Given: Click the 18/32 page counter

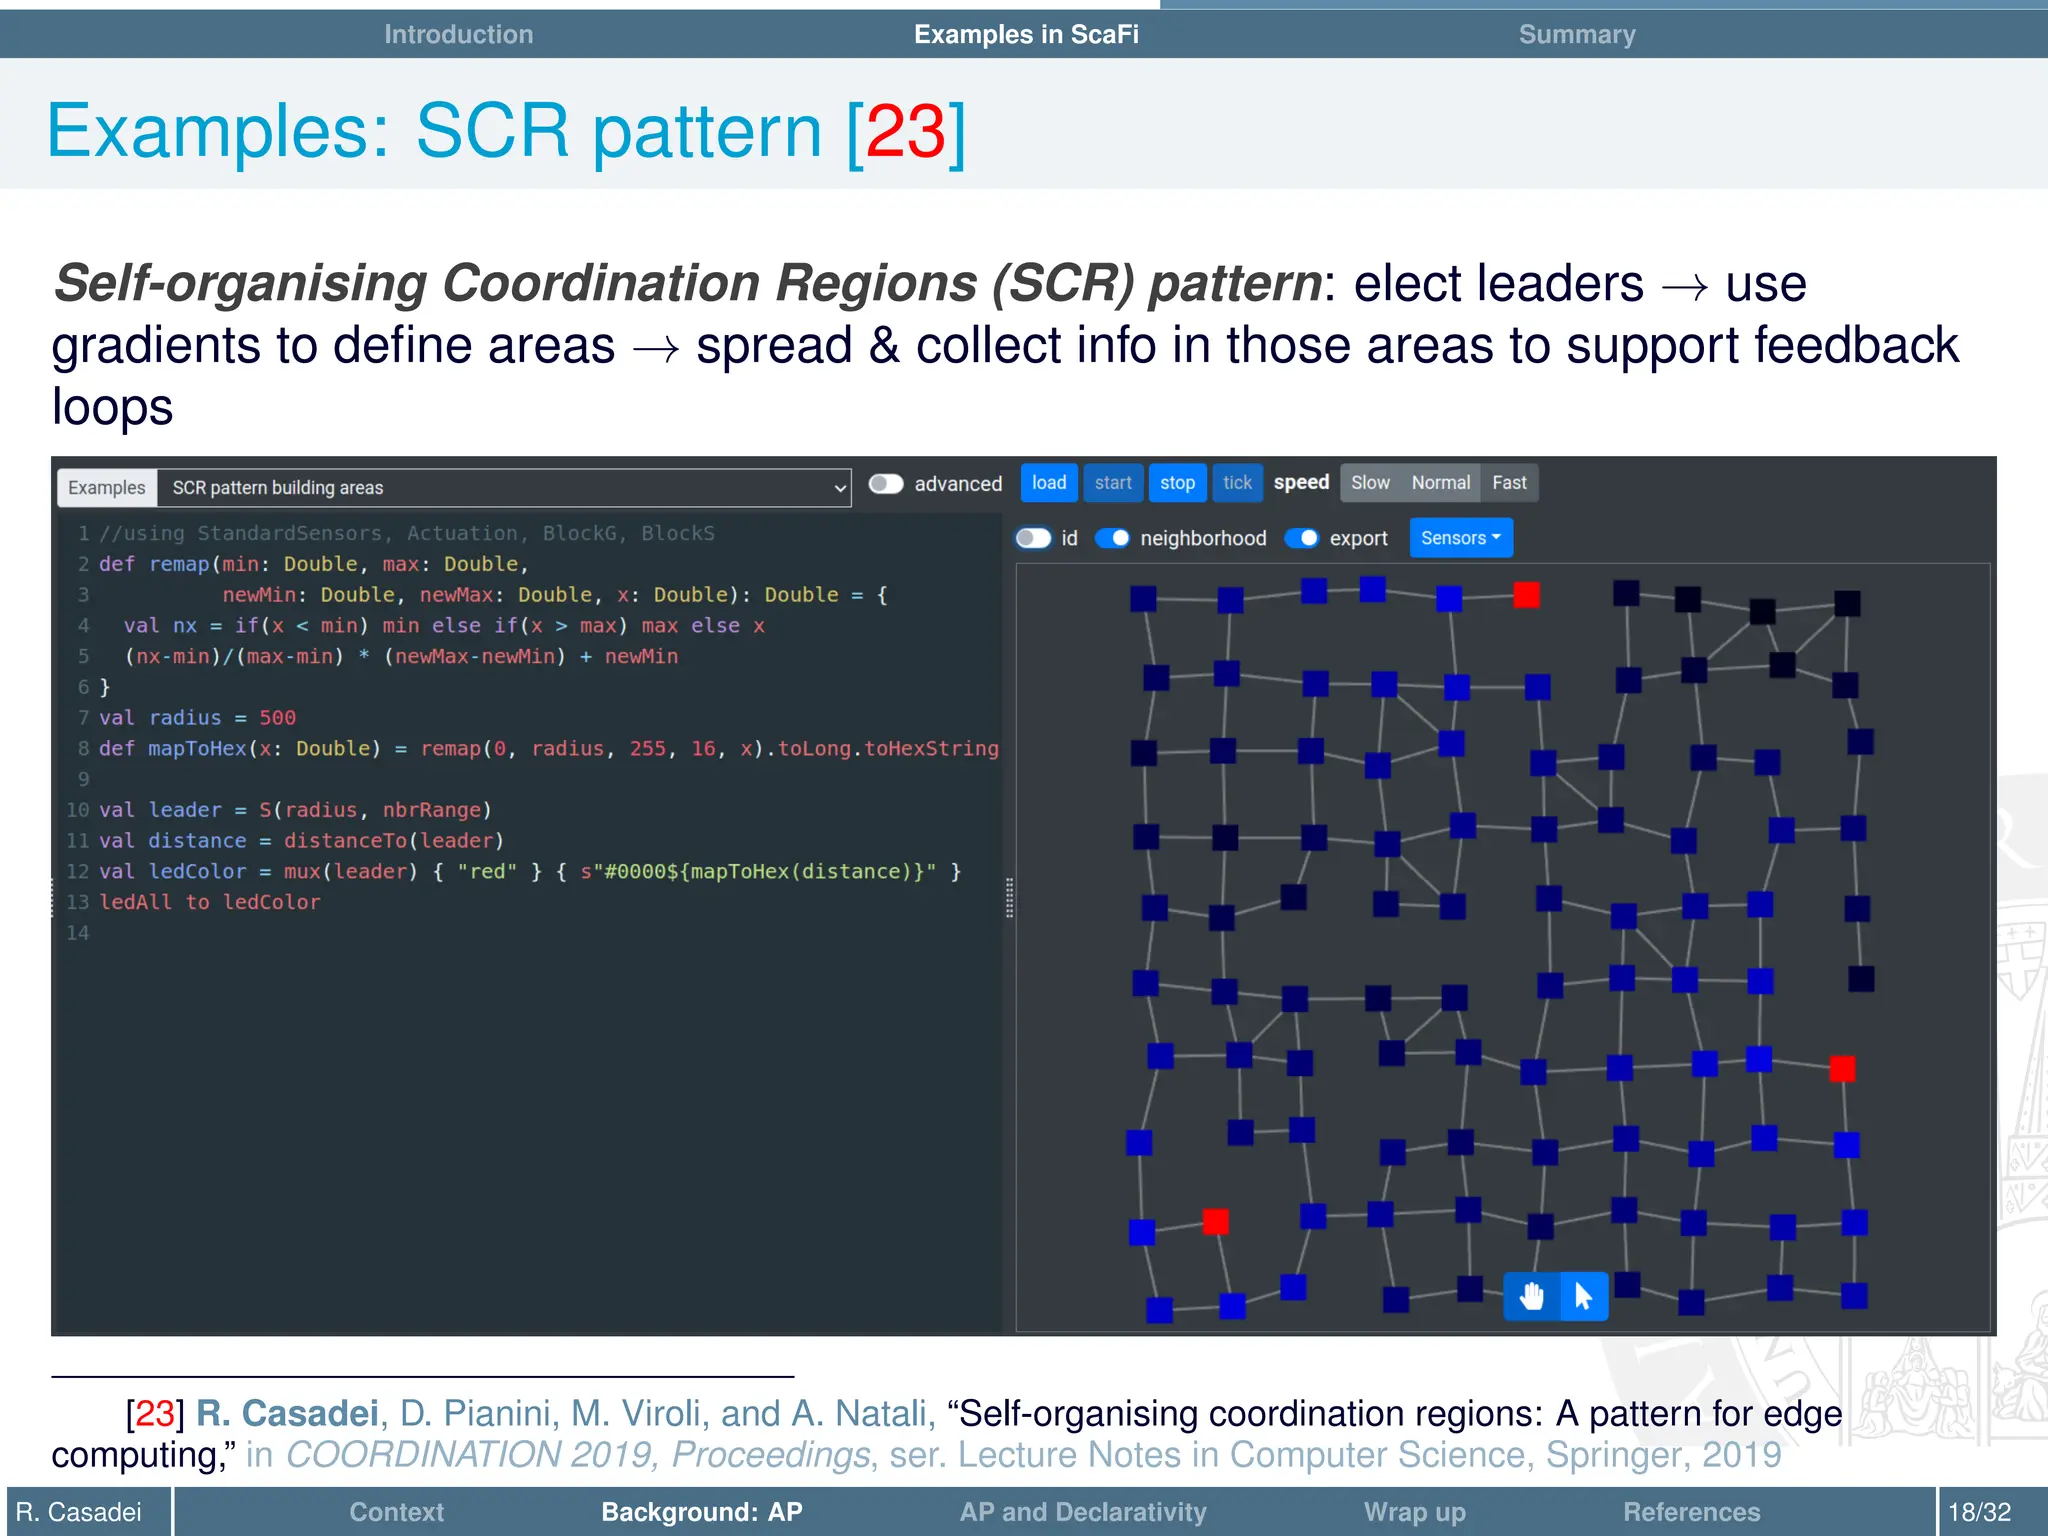Looking at the screenshot, I should pos(1979,1512).
